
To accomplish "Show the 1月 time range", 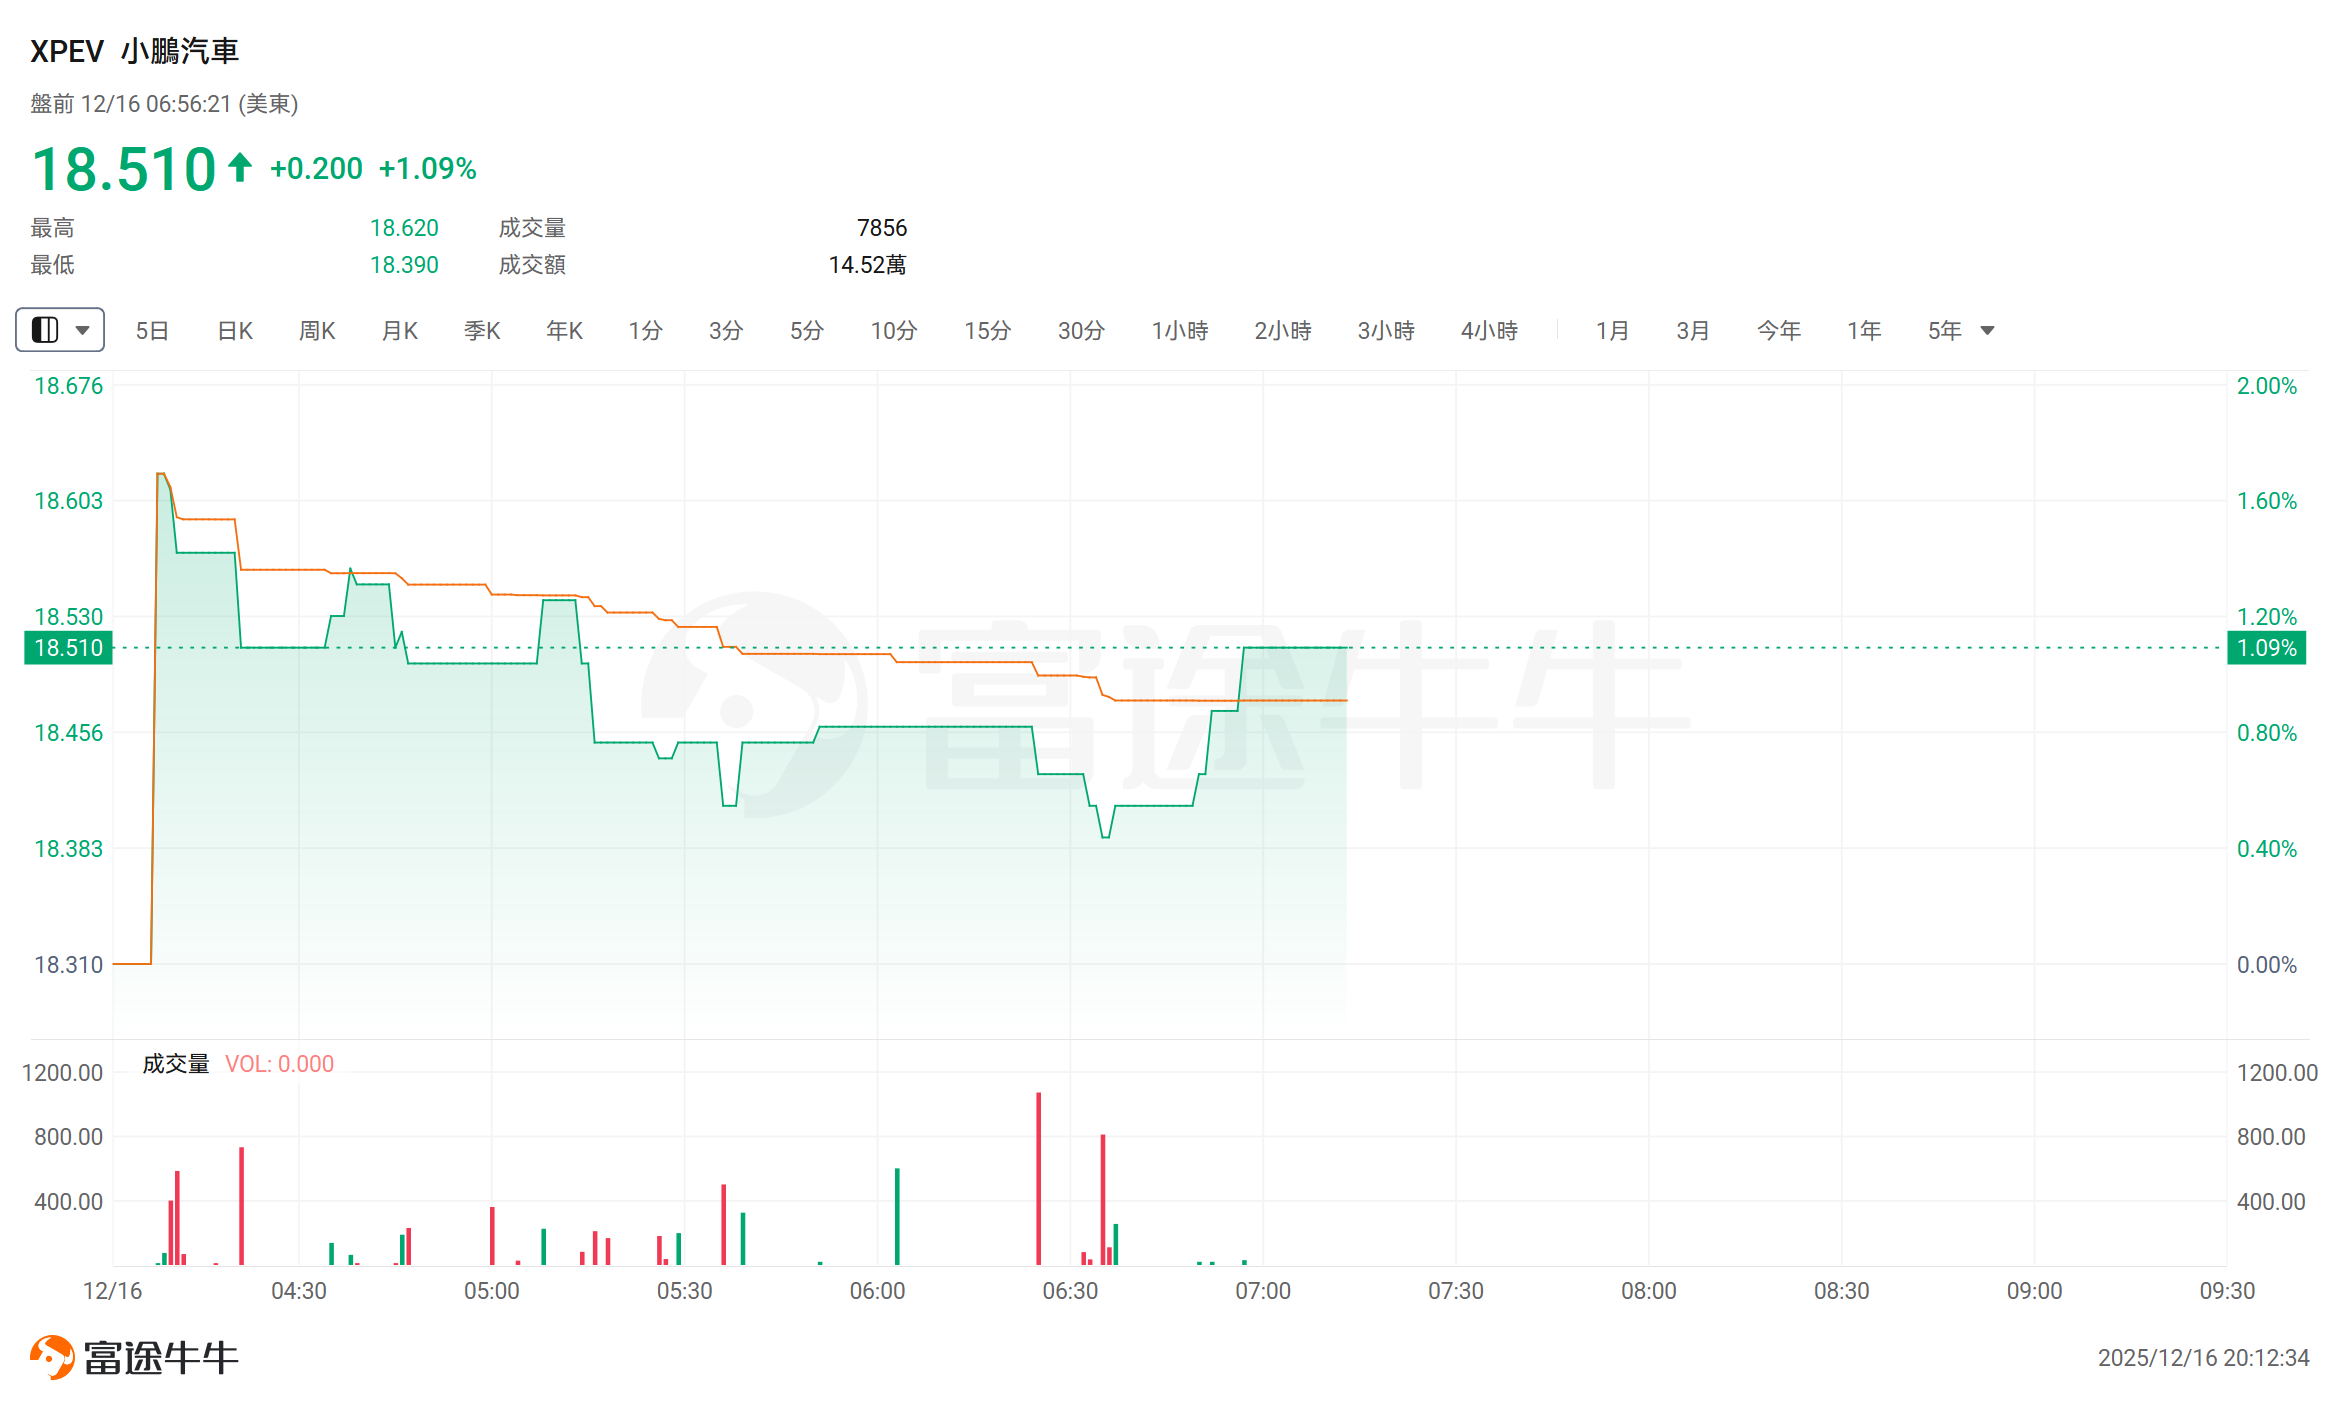I will pyautogui.click(x=1612, y=331).
